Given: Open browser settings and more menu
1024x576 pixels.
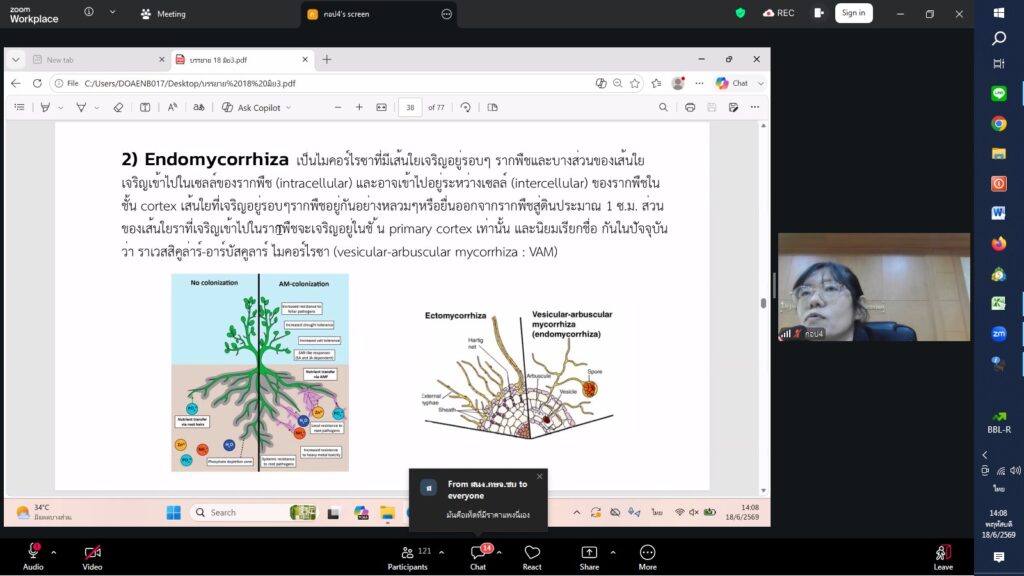Looking at the screenshot, I should tap(699, 84).
